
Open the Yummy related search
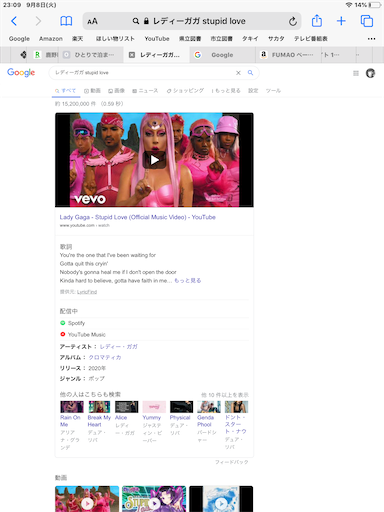pyautogui.click(x=154, y=422)
